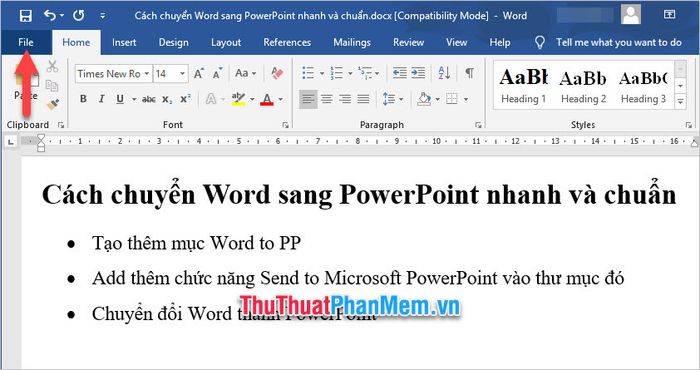Open Line and Paragraph Spacing
Screen dimensions: 700x370
[389, 99]
